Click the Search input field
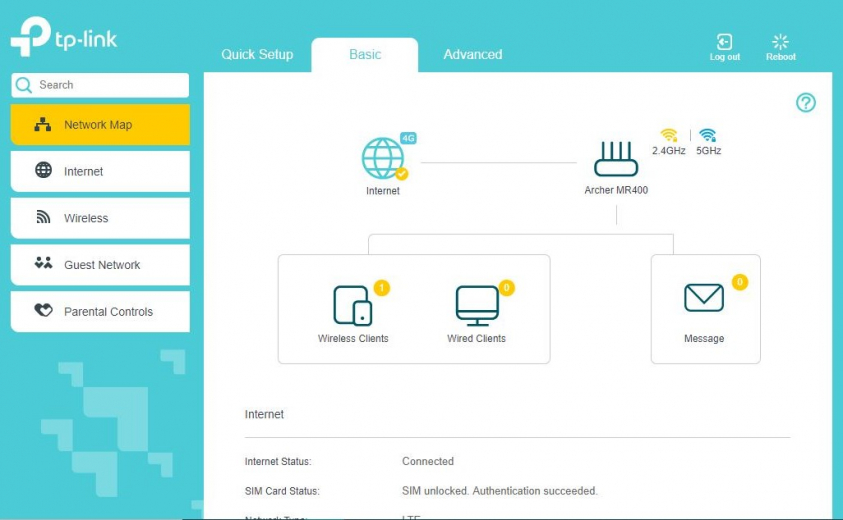843x520 pixels. click(x=108, y=85)
